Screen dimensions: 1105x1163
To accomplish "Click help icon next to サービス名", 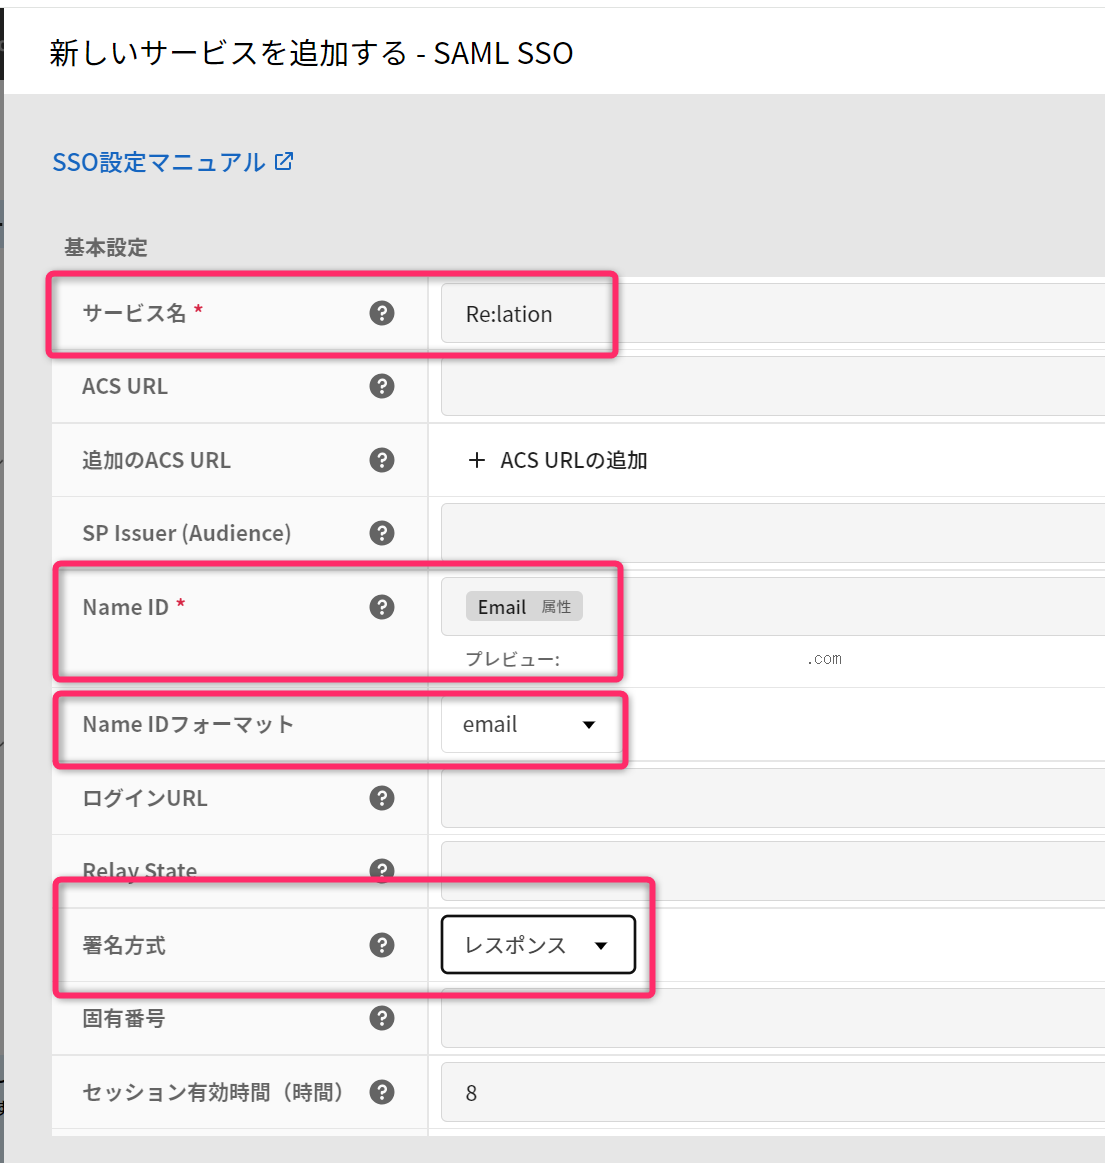I will pyautogui.click(x=382, y=313).
